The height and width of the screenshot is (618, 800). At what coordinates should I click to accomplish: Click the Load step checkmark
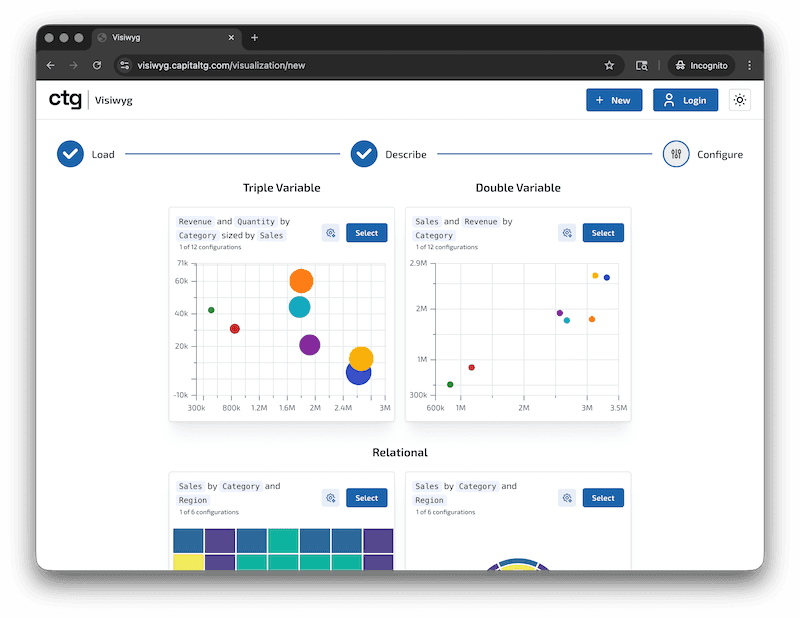click(70, 154)
